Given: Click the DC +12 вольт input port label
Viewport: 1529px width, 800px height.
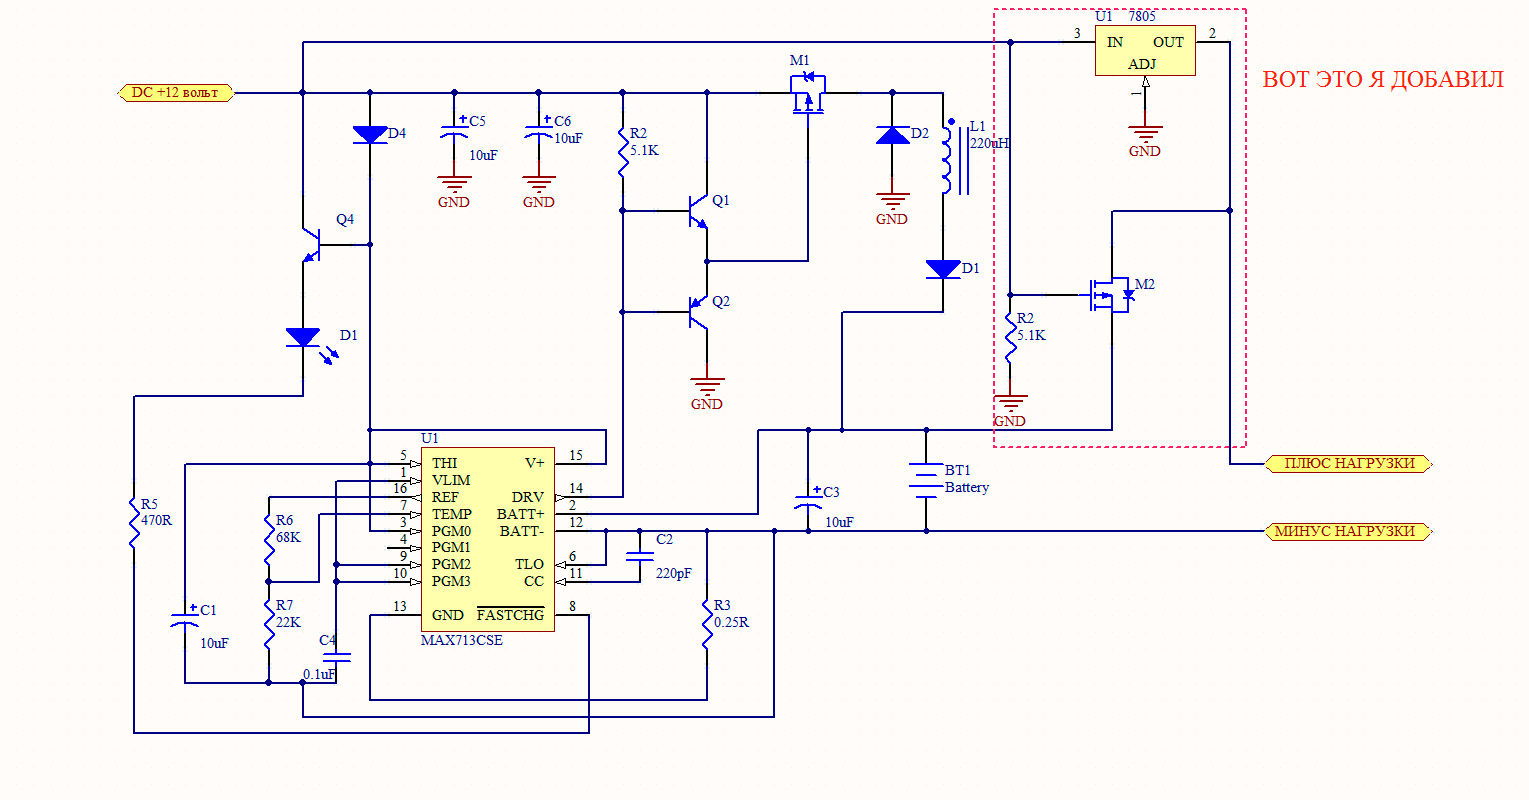Looking at the screenshot, I should 176,93.
